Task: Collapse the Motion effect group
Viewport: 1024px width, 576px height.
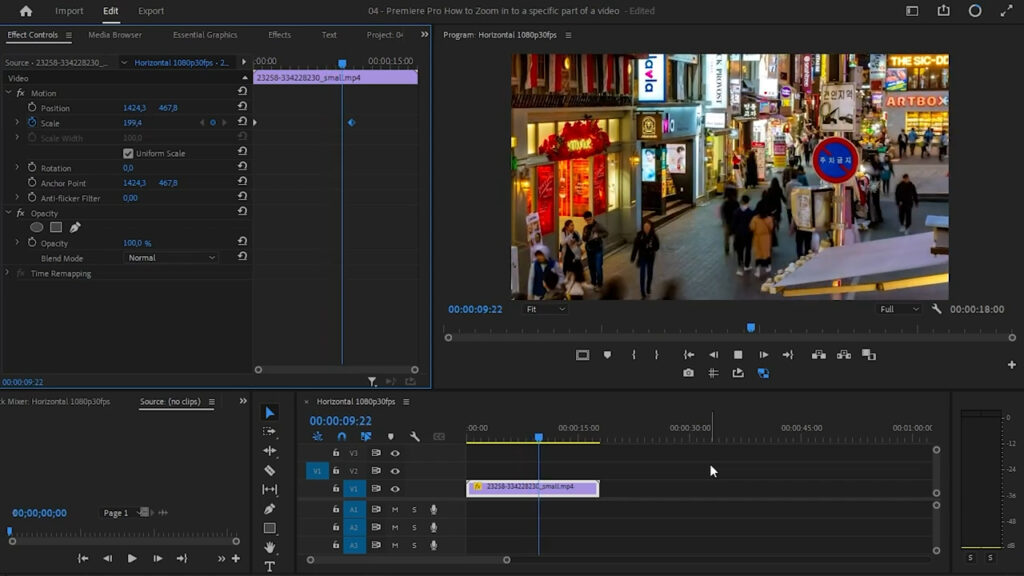Action: point(8,93)
